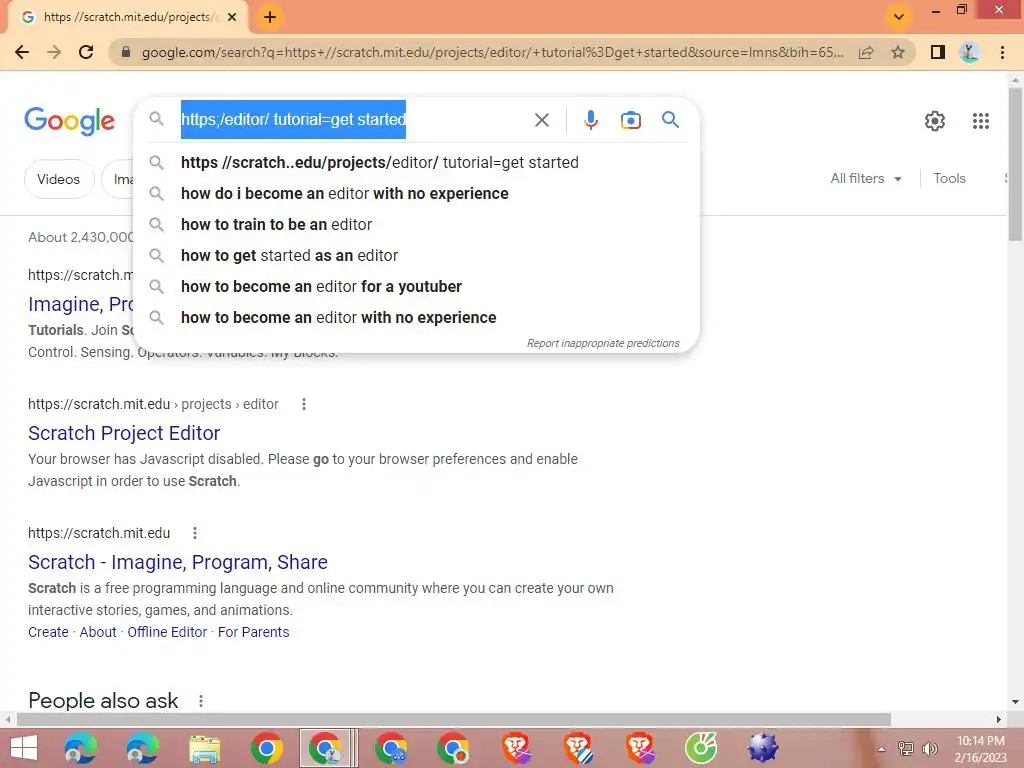Viewport: 1024px width, 768px height.
Task: Bookmark this page with the star icon
Action: [x=898, y=52]
